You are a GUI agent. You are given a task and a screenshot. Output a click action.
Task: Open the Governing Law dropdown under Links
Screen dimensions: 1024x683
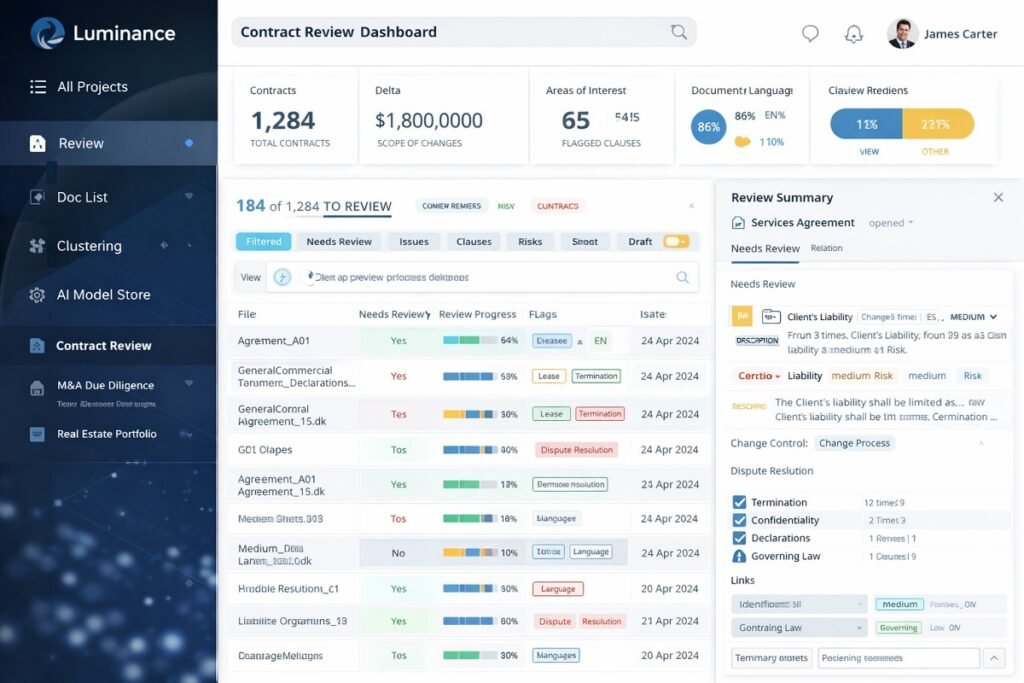tap(799, 627)
